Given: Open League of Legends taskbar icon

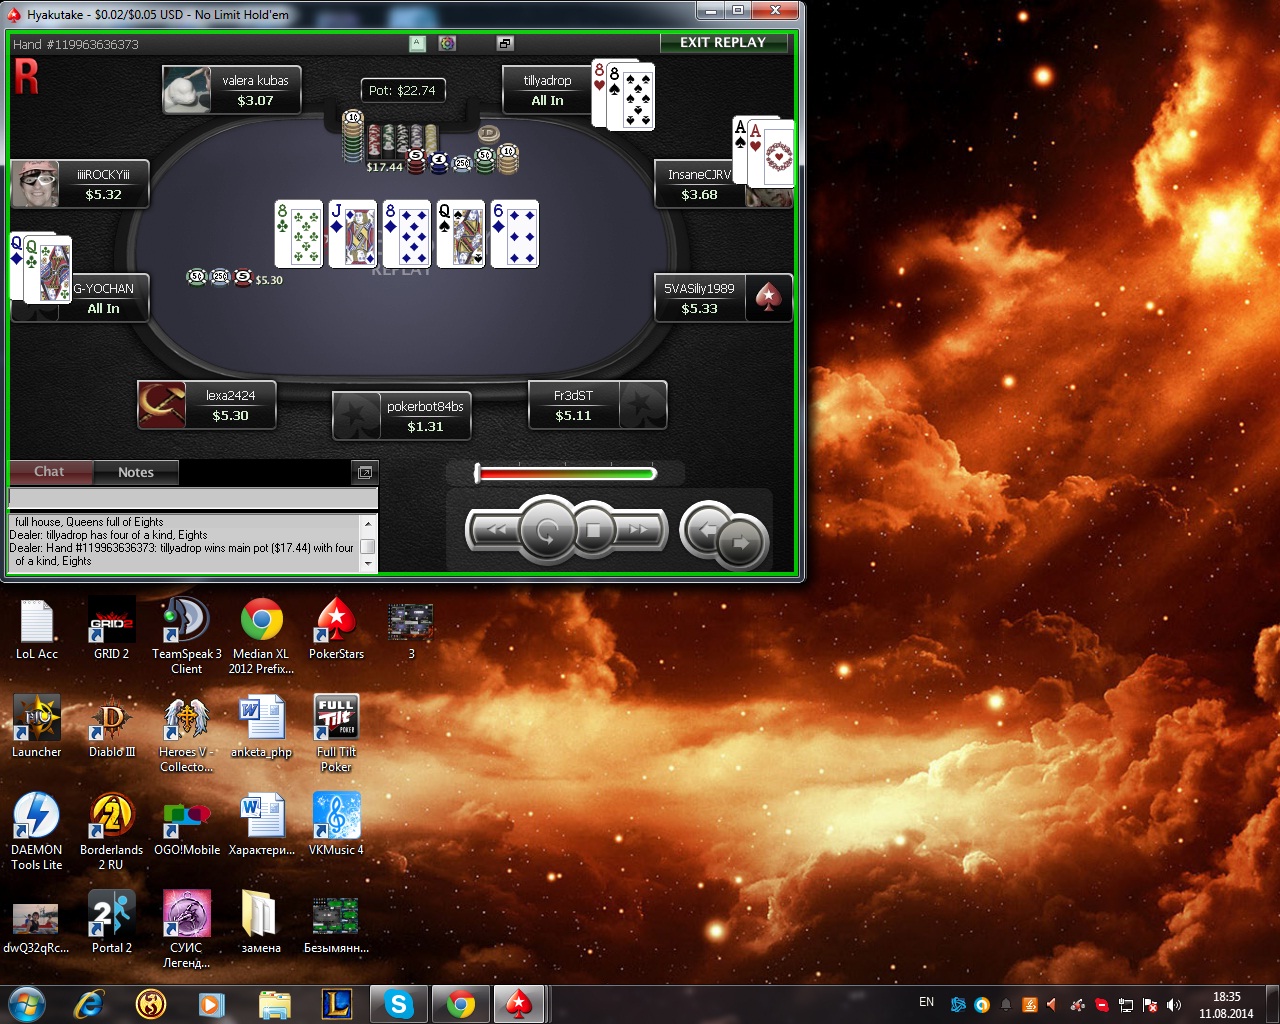Looking at the screenshot, I should coord(337,1004).
